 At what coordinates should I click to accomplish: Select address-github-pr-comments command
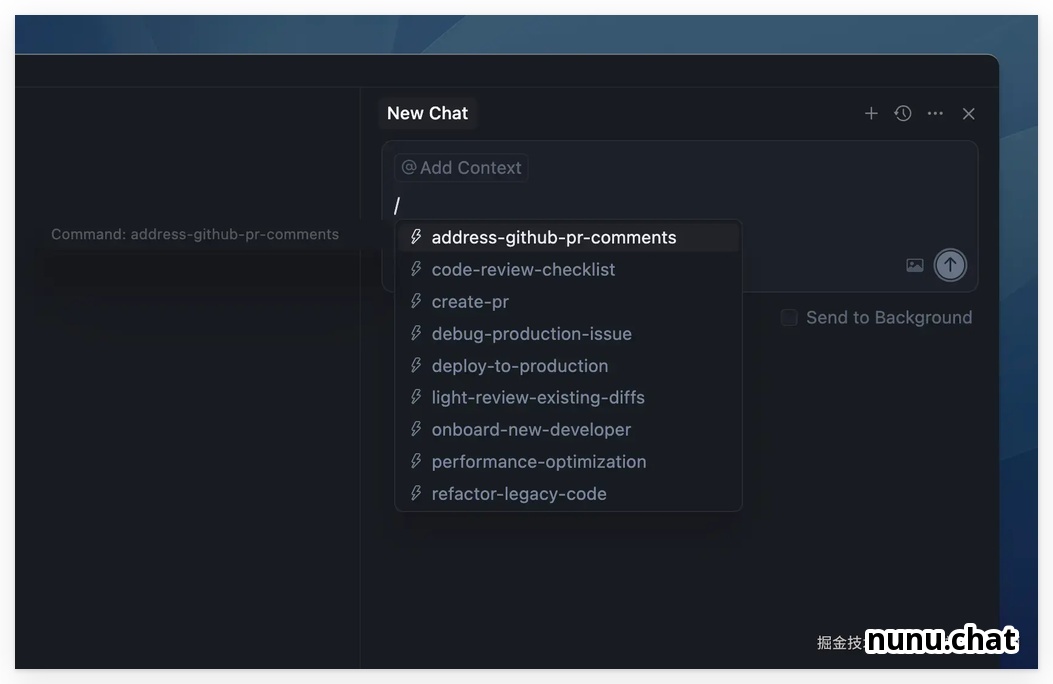tap(553, 238)
